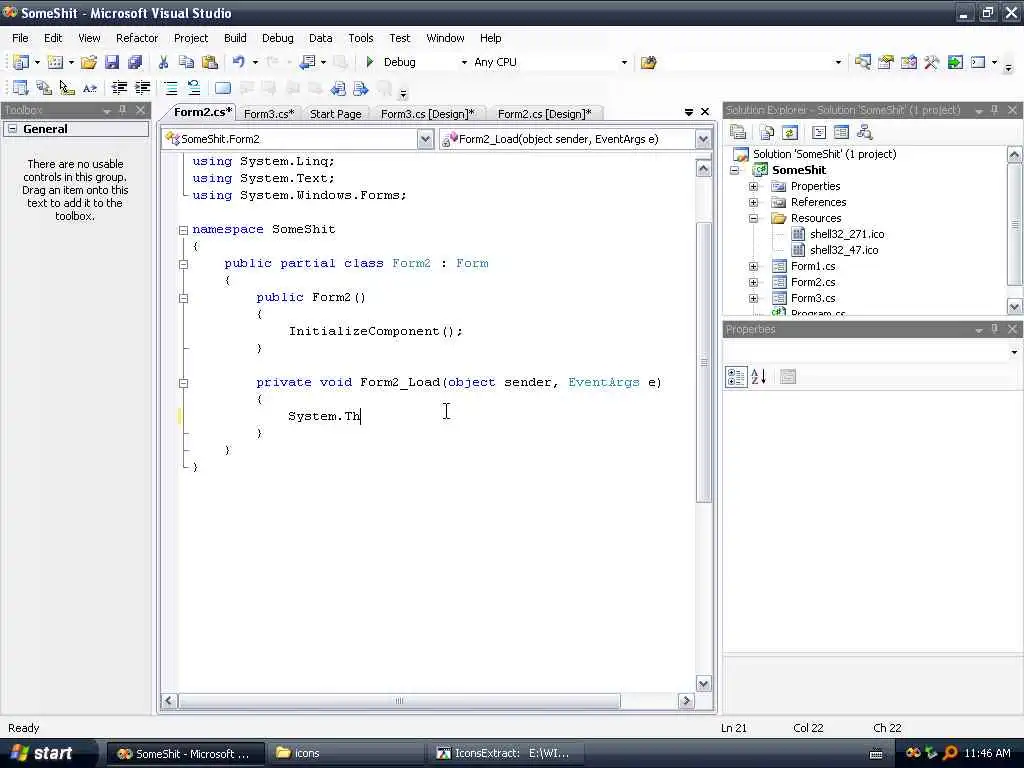Toggle auto-hide pin on Toolbox panel

coord(123,110)
